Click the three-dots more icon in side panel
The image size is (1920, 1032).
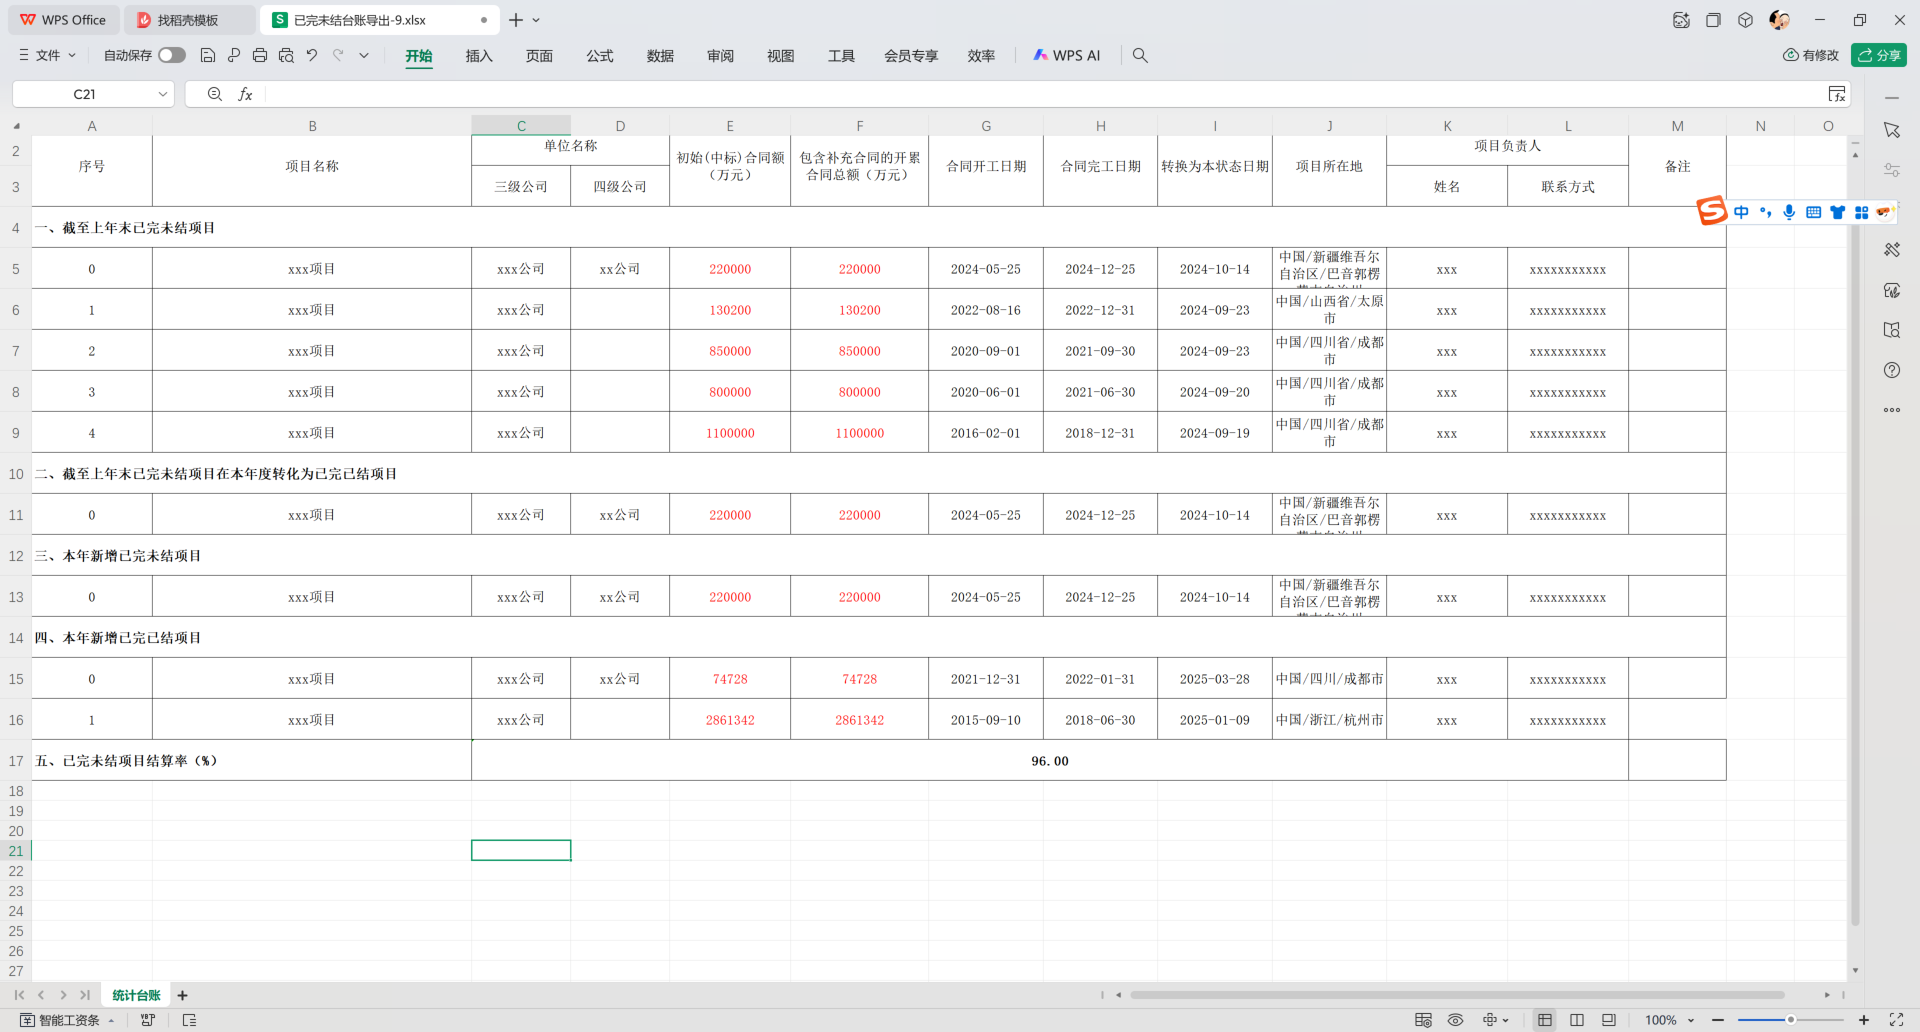pos(1892,410)
